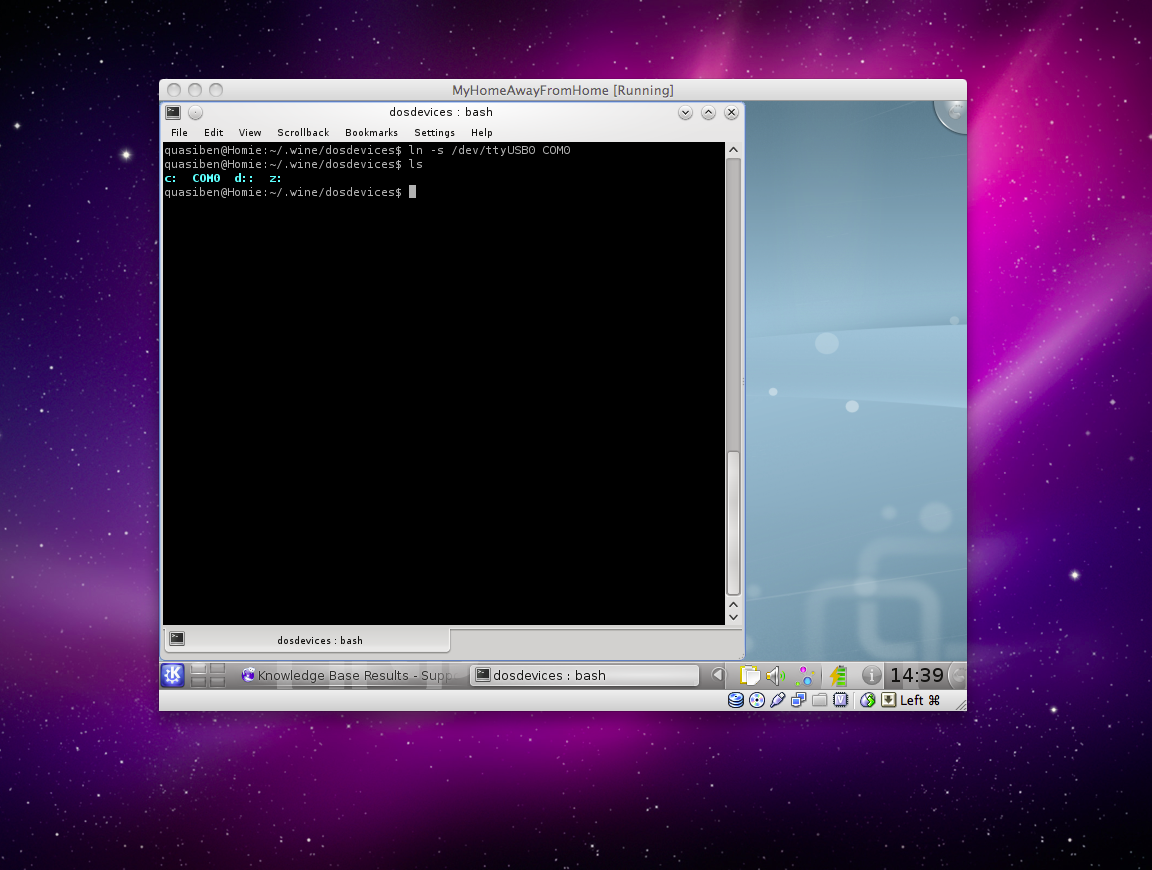Viewport: 1152px width, 870px height.
Task: Click dosdevices : bash taskbar entry
Action: click(584, 675)
